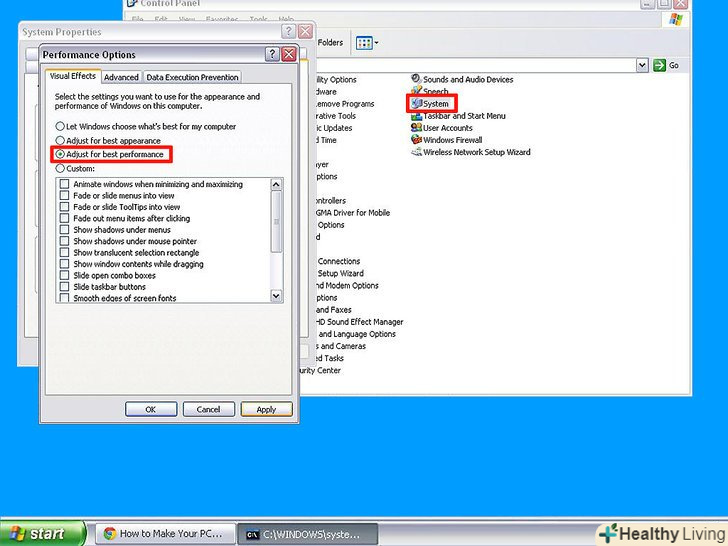Click OK in Performance Options
The image size is (728, 546).
(x=151, y=409)
